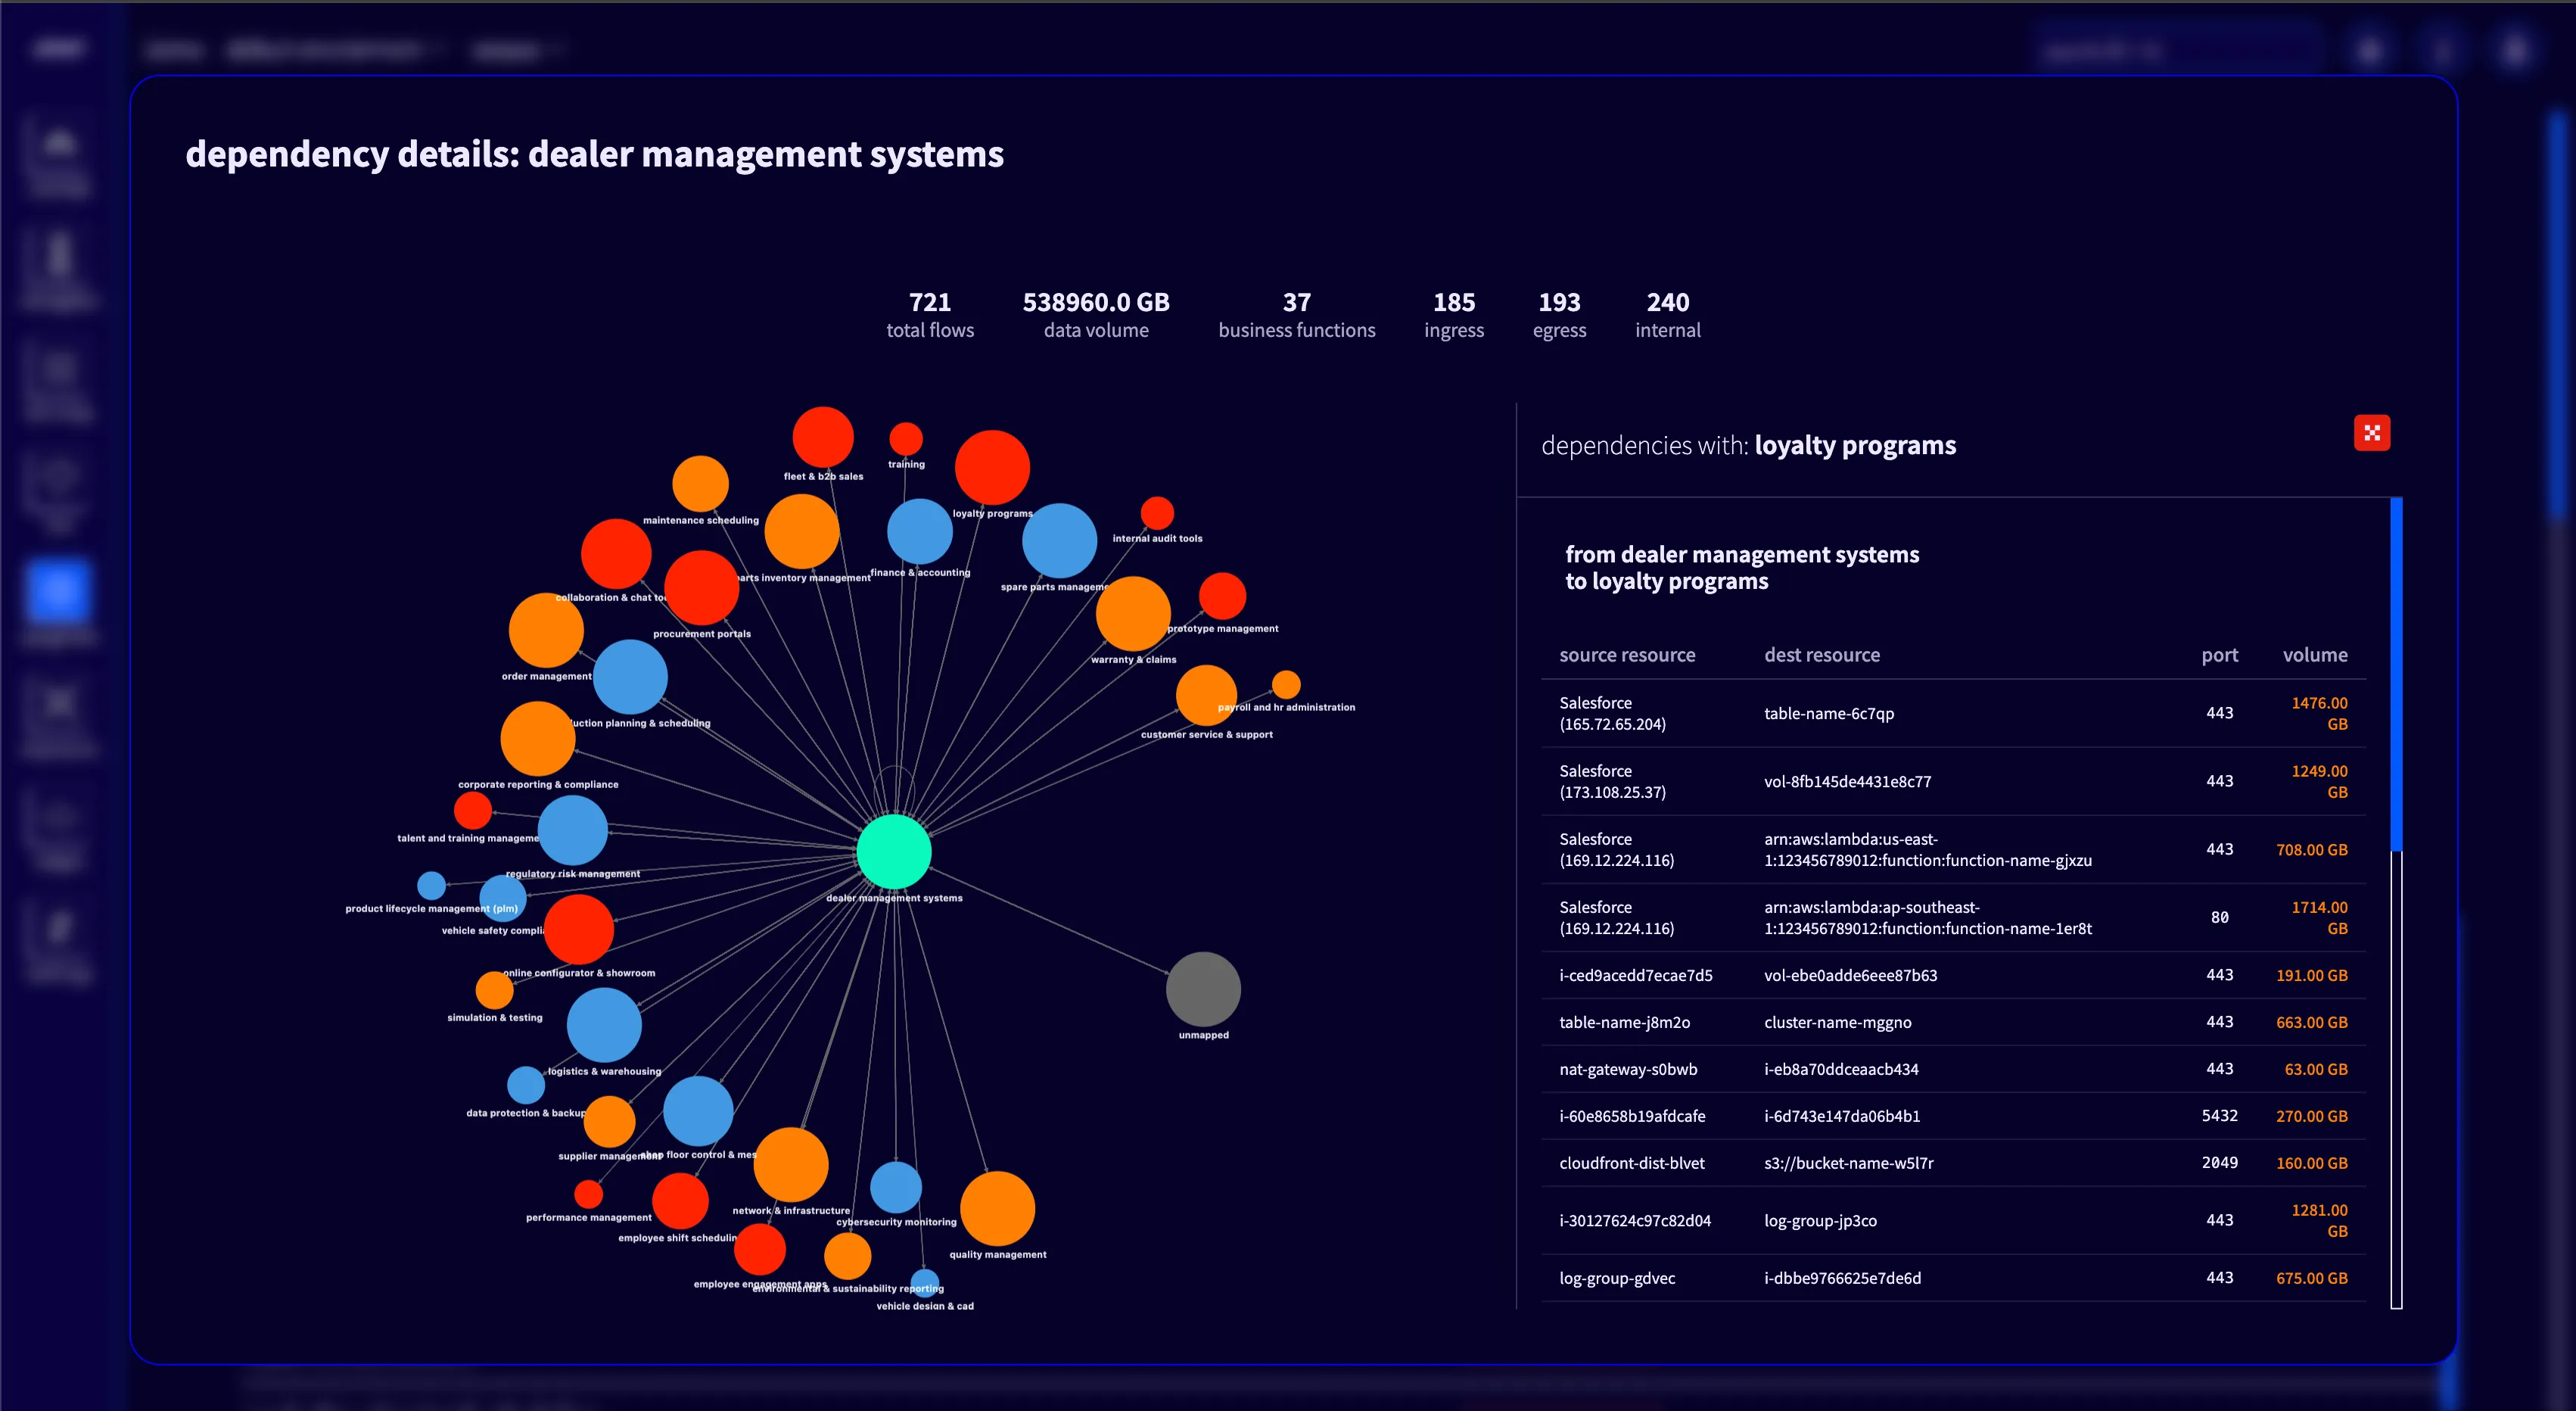Click the green dealer management systems node
The width and height of the screenshot is (2576, 1411).
coord(893,851)
